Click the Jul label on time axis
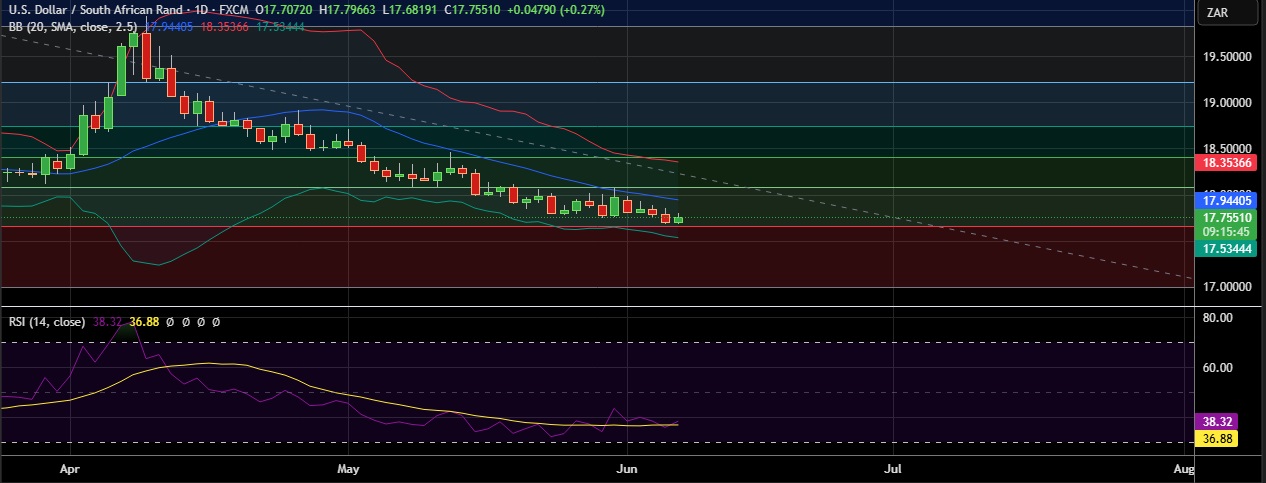The height and width of the screenshot is (483, 1266). tap(894, 468)
